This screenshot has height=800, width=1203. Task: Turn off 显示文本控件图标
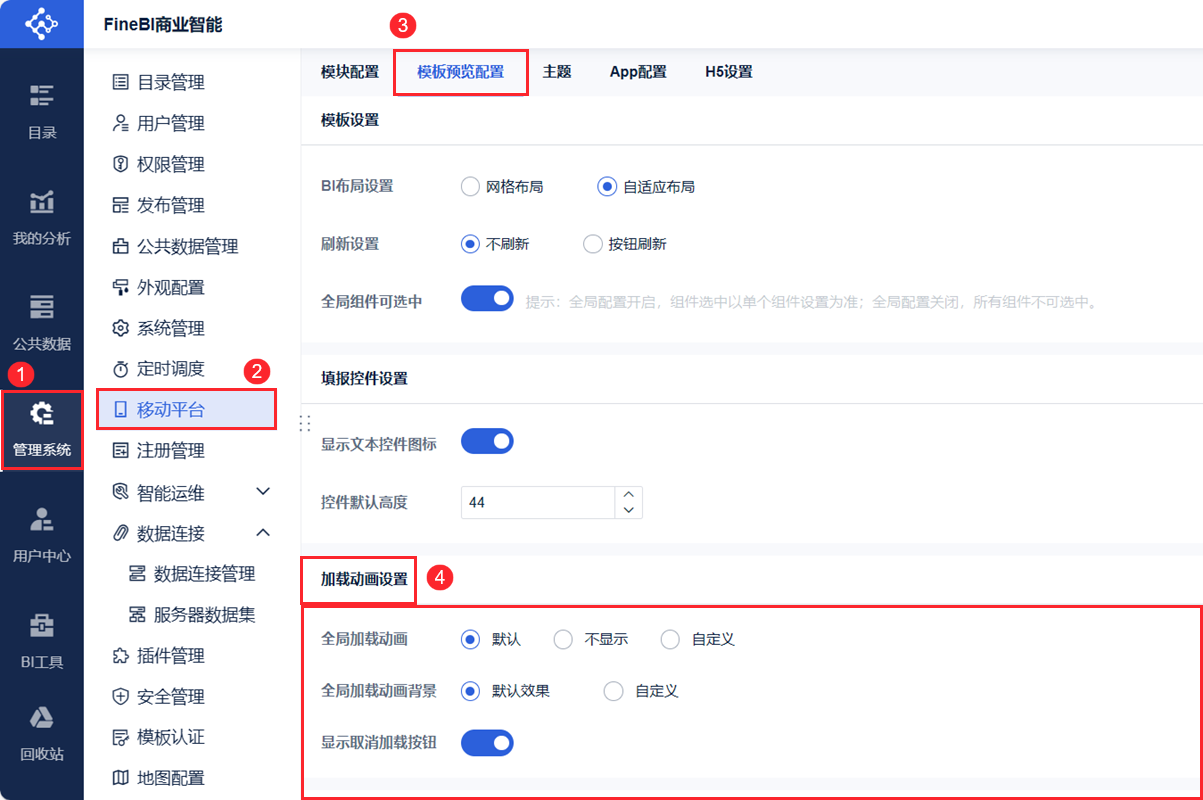[x=487, y=440]
